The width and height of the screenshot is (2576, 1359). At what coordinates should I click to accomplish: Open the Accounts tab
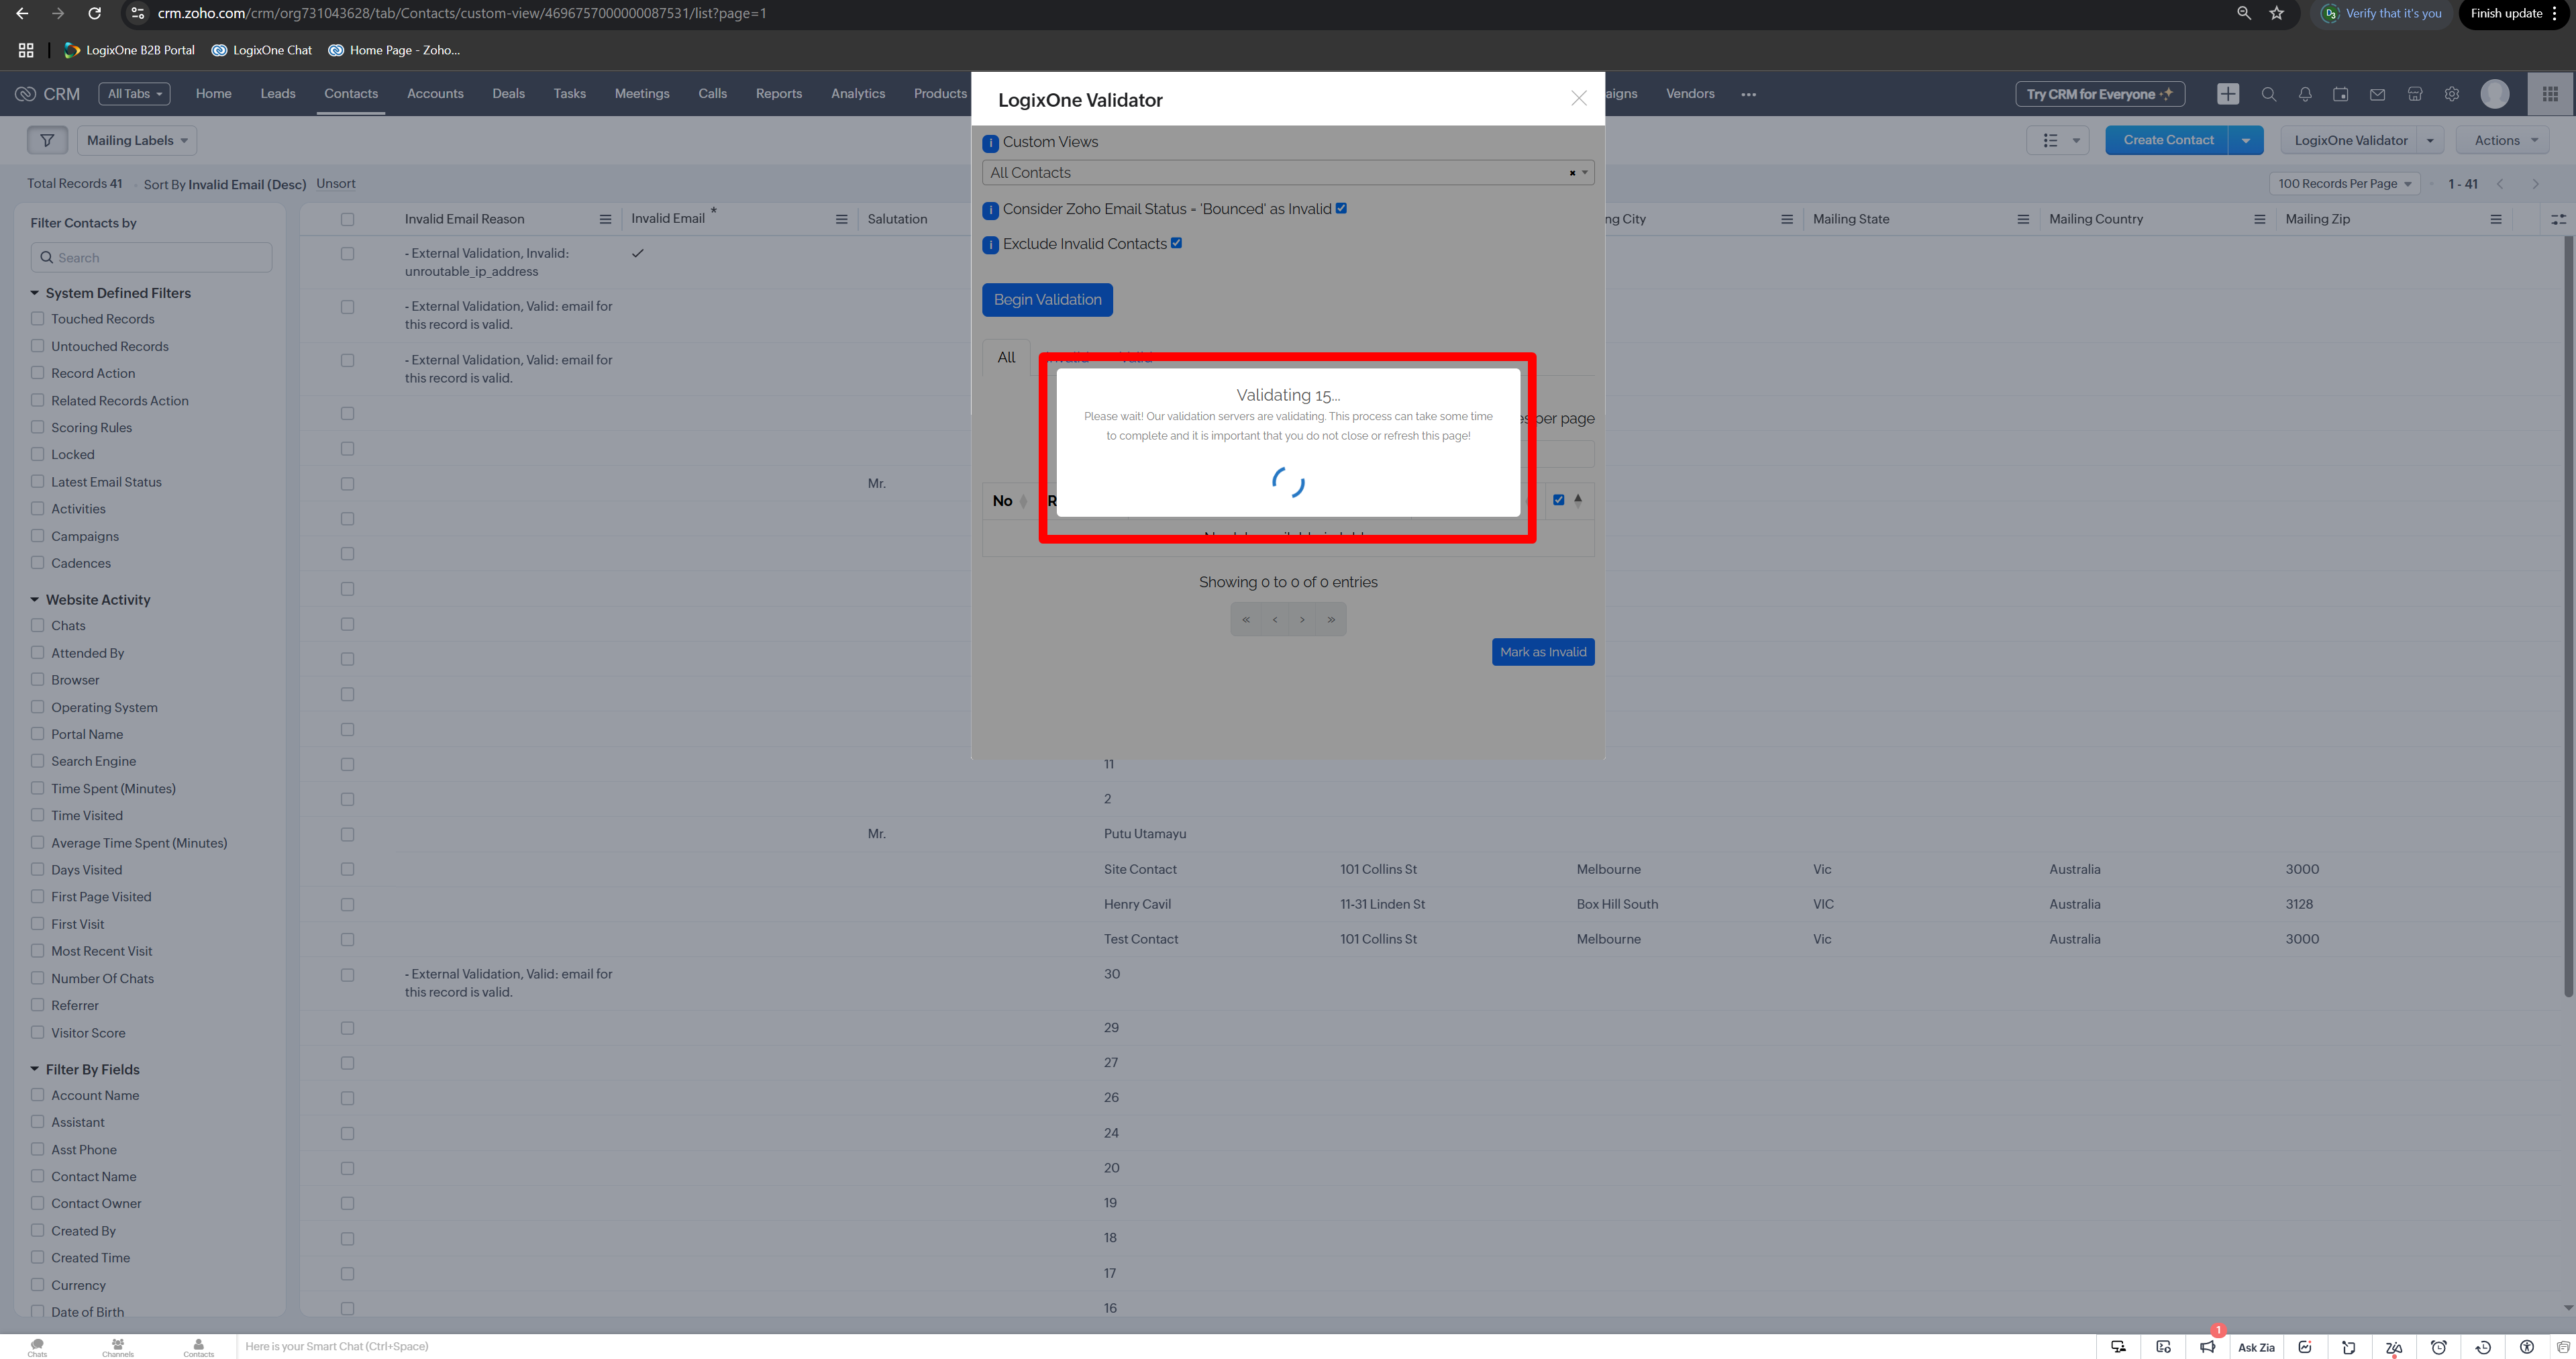(435, 94)
